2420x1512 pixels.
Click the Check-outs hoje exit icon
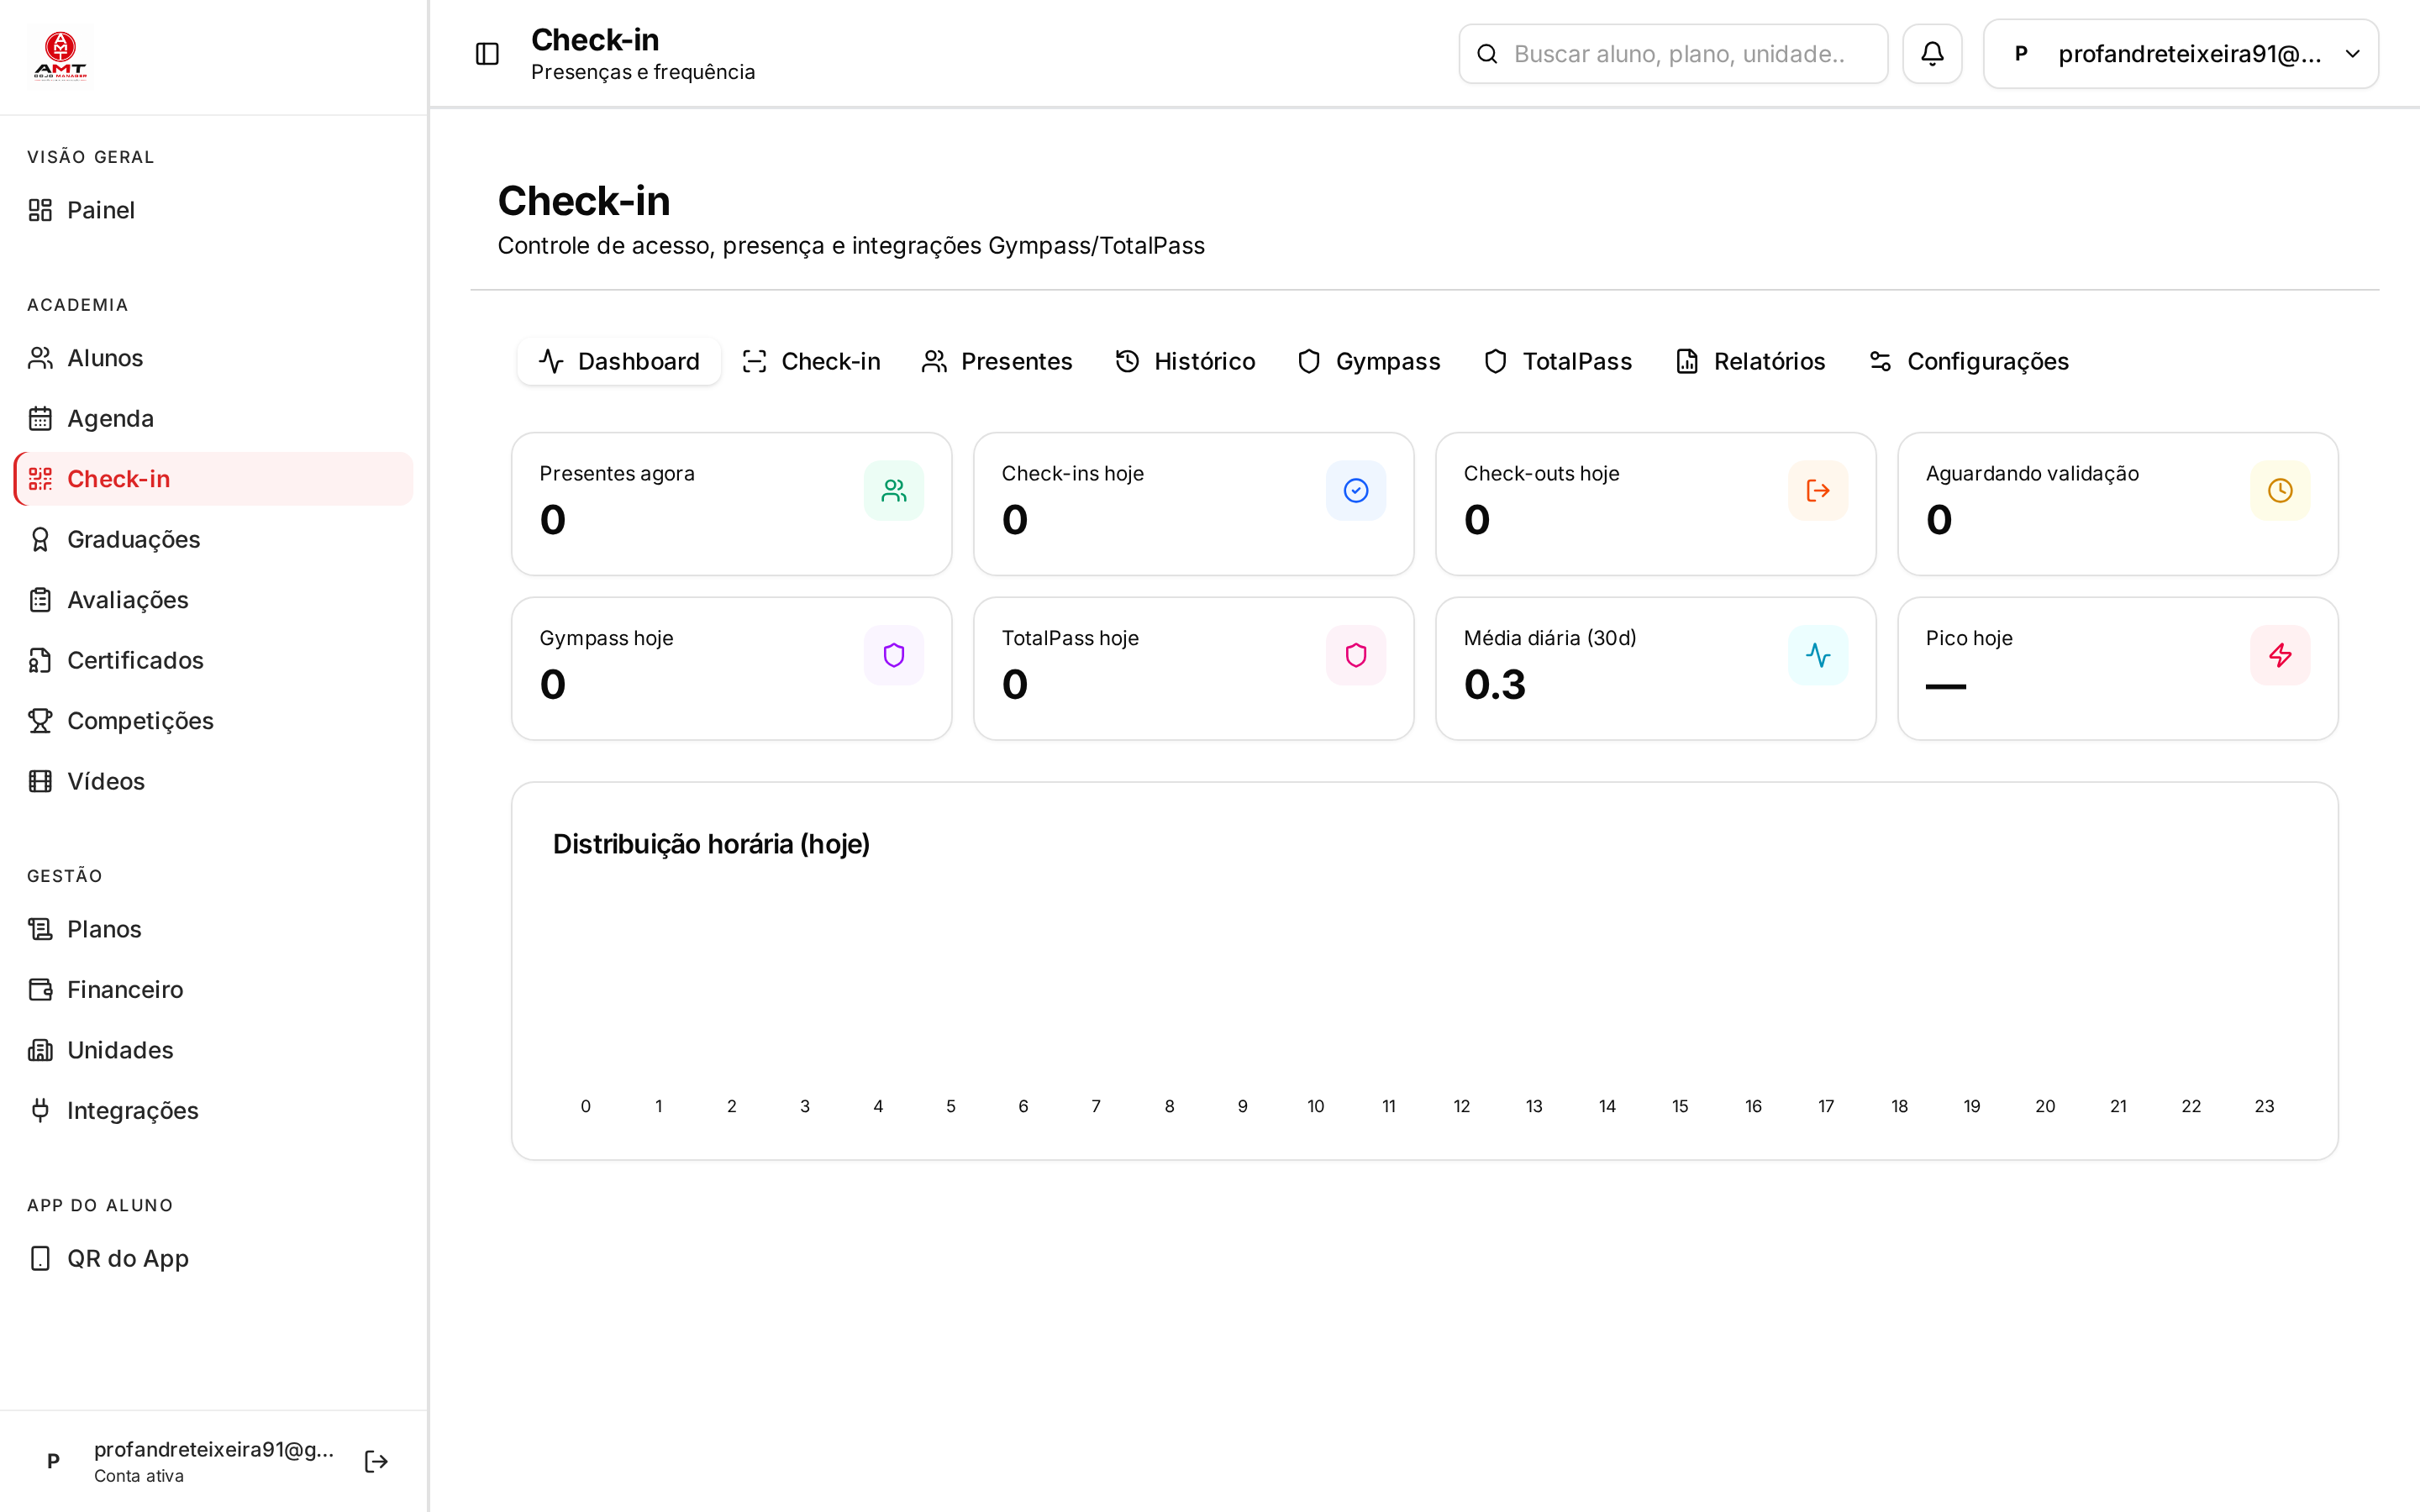point(1818,490)
